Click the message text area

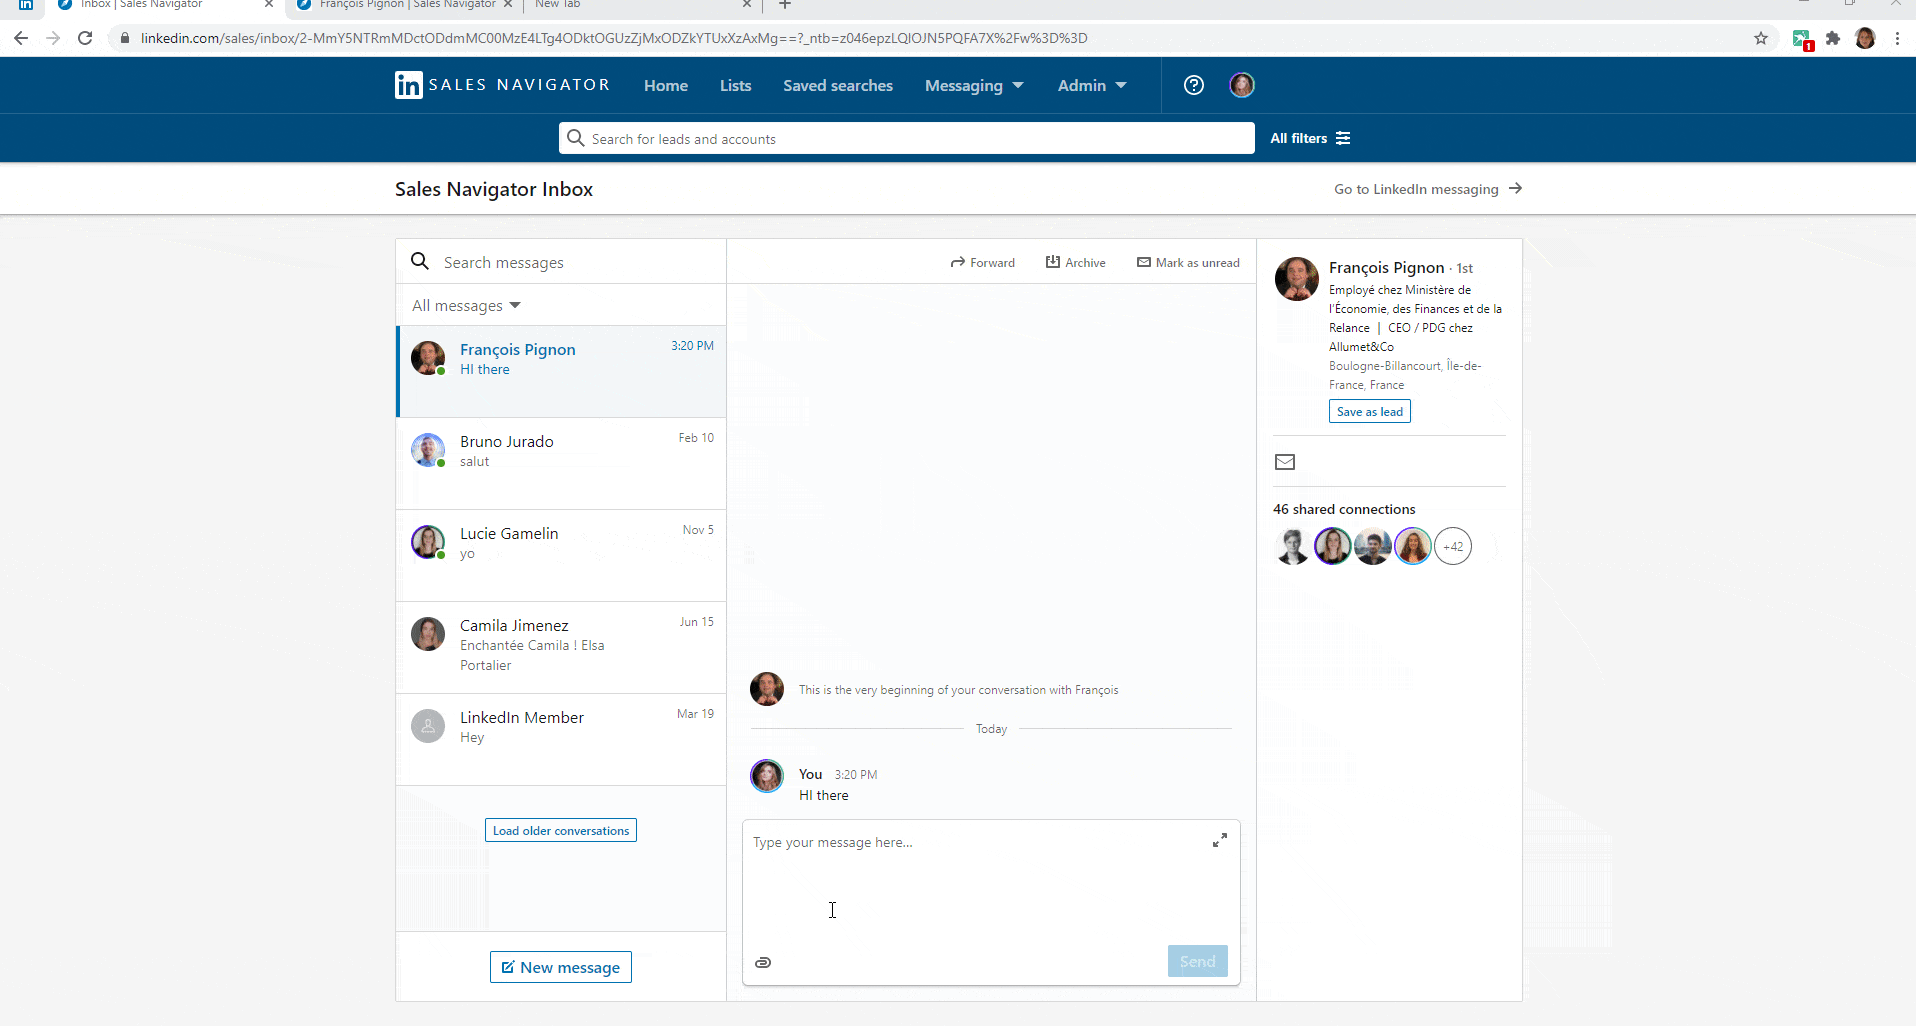[x=980, y=880]
